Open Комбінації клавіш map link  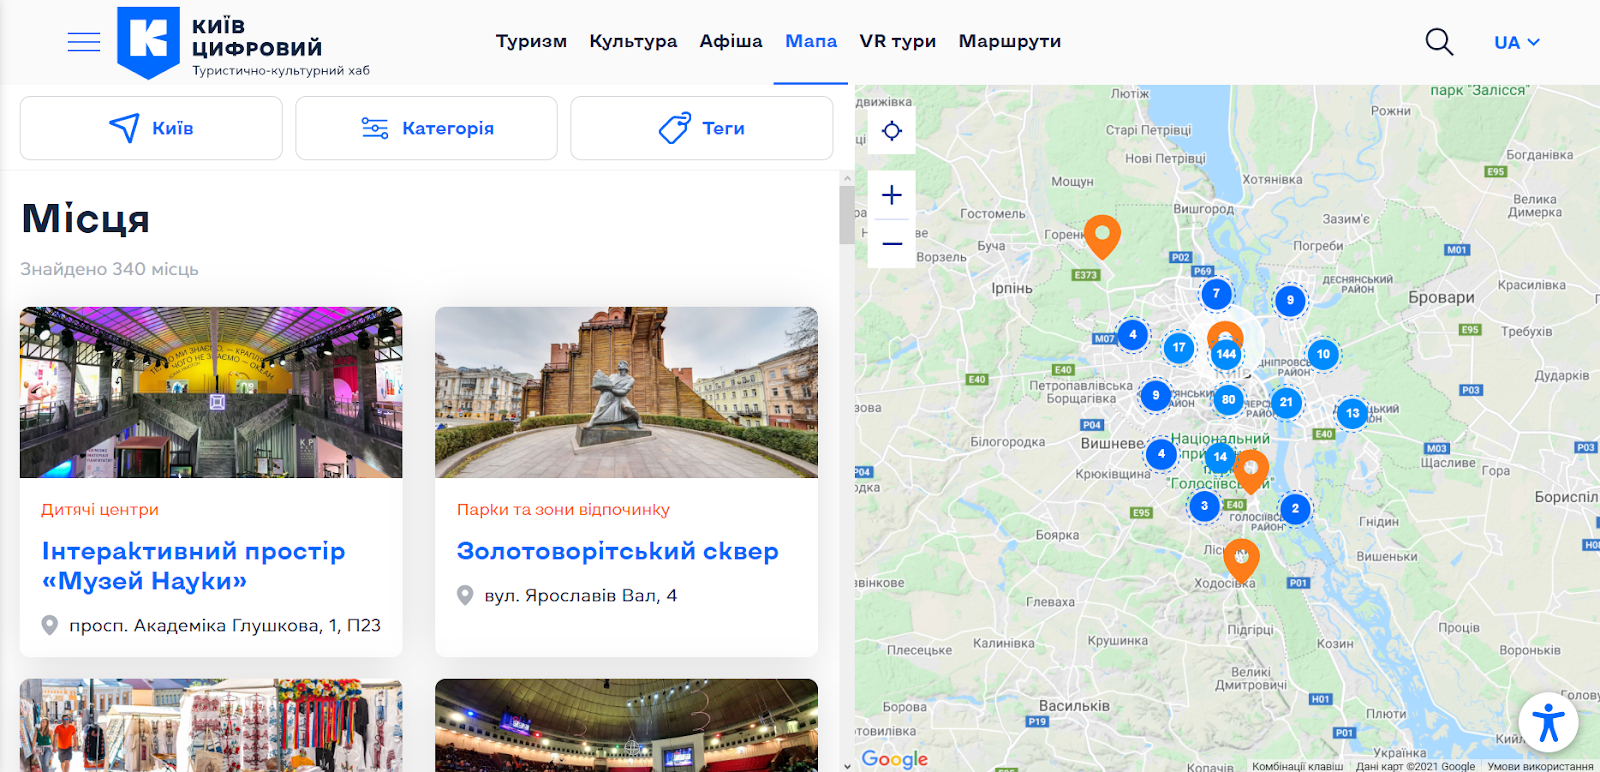(1297, 766)
